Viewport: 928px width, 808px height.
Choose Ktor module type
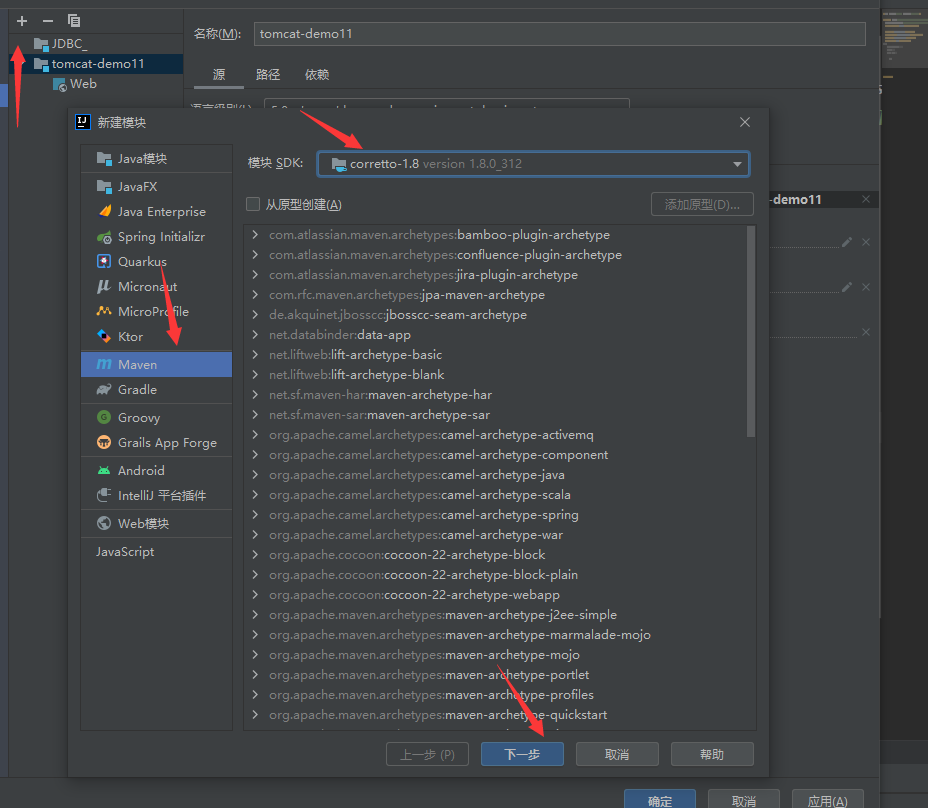pos(156,336)
